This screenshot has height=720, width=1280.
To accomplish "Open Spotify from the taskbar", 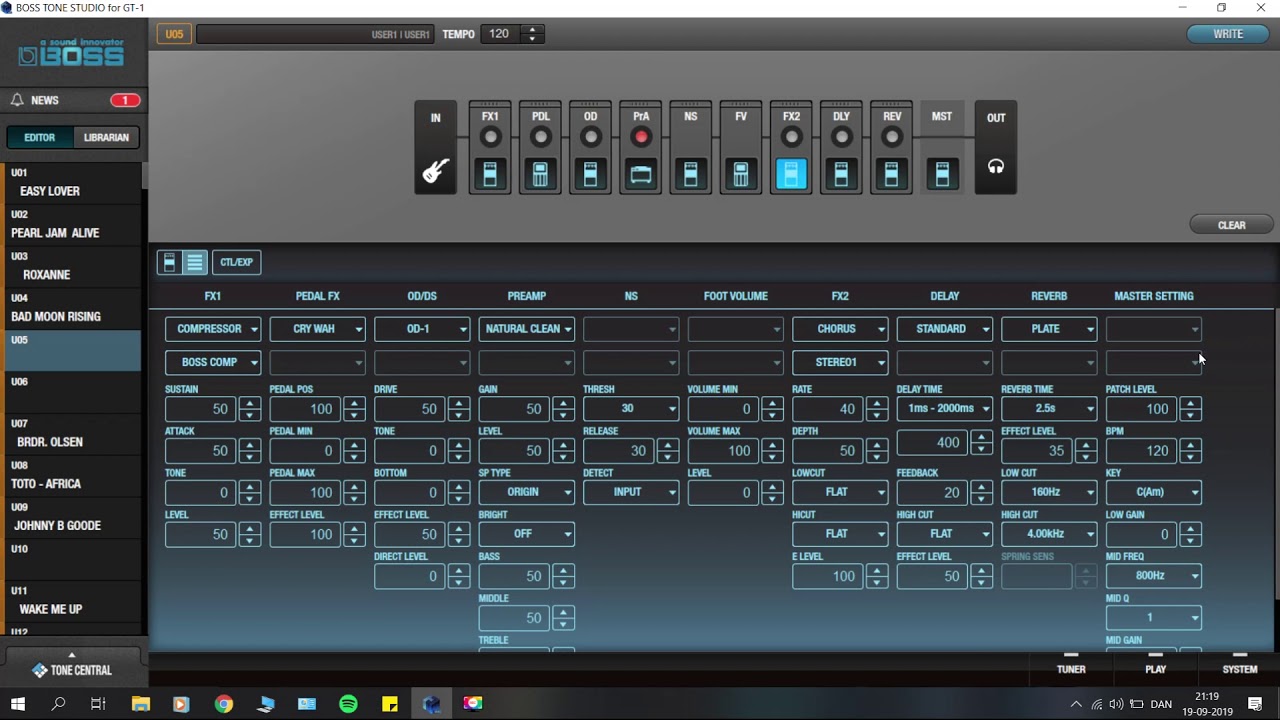I will click(348, 704).
